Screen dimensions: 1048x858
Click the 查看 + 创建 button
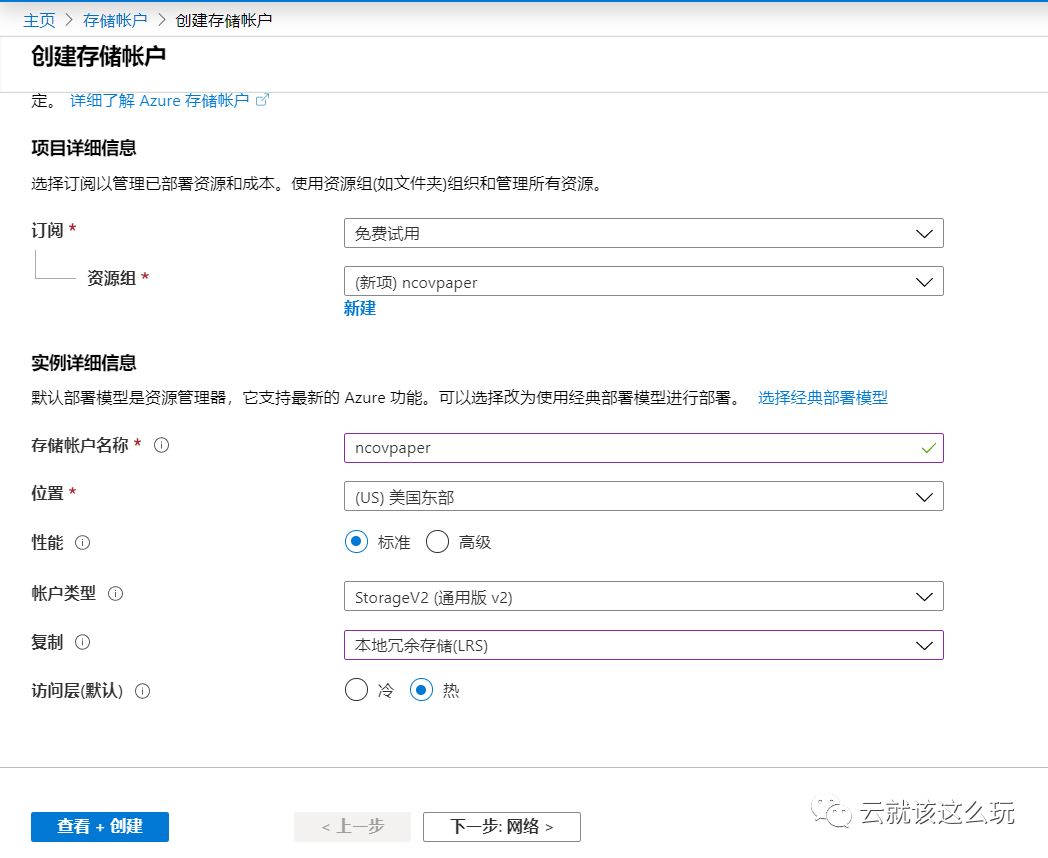100,827
